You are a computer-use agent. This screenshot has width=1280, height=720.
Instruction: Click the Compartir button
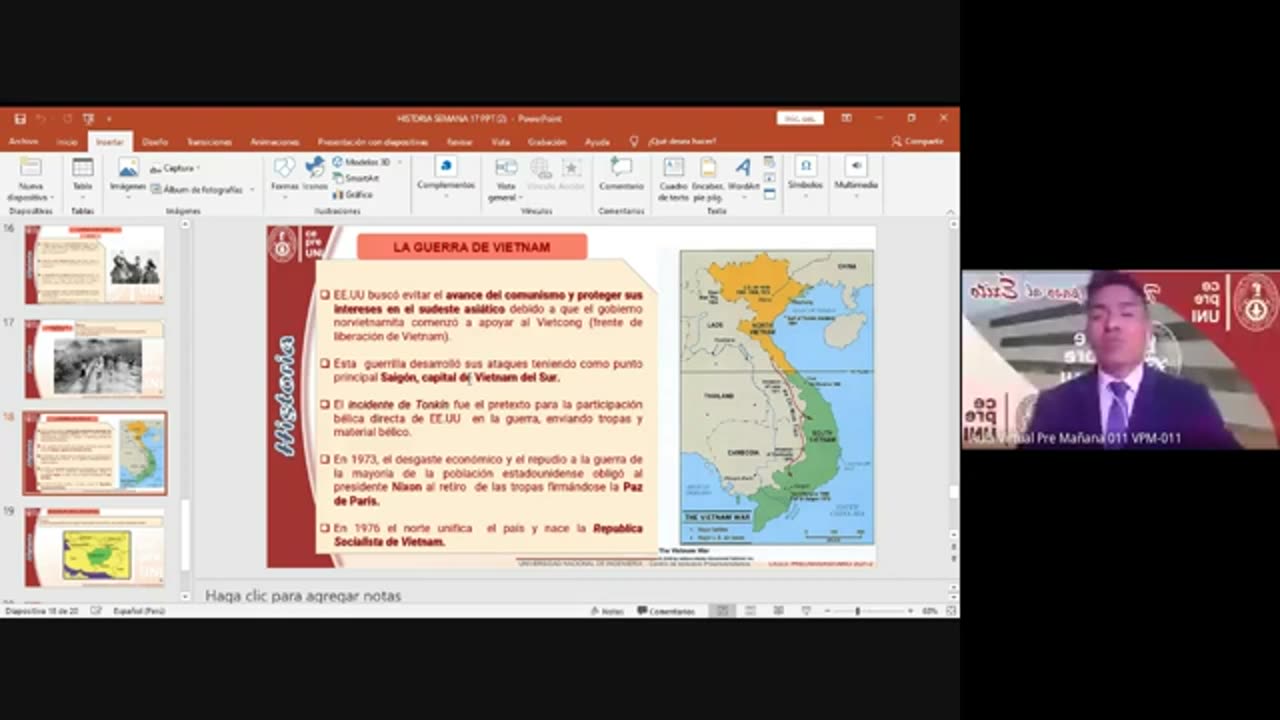pyautogui.click(x=917, y=142)
